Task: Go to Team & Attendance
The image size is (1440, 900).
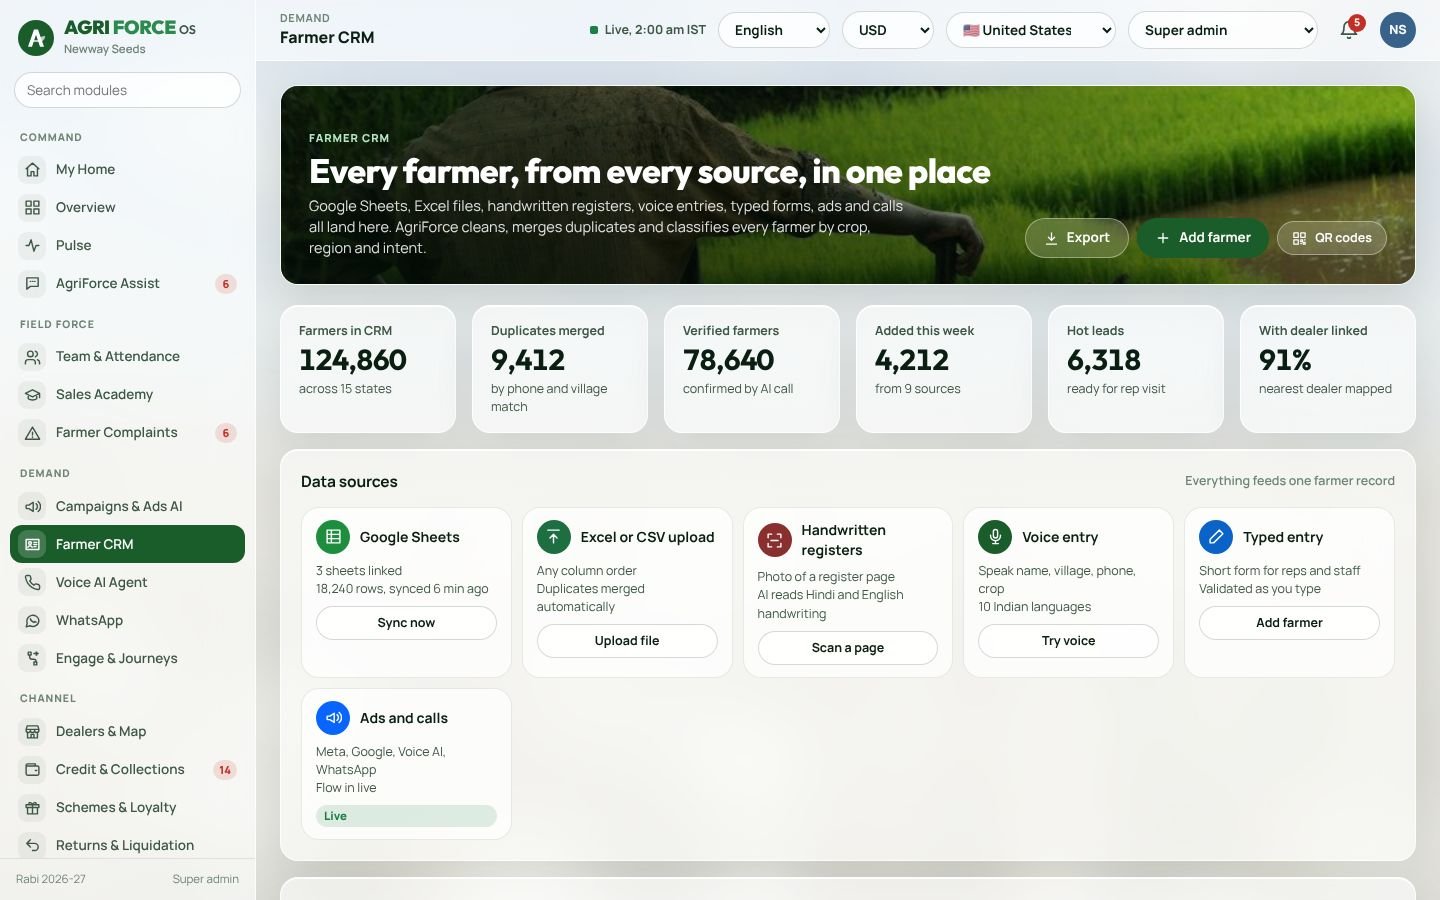Action: (127, 356)
